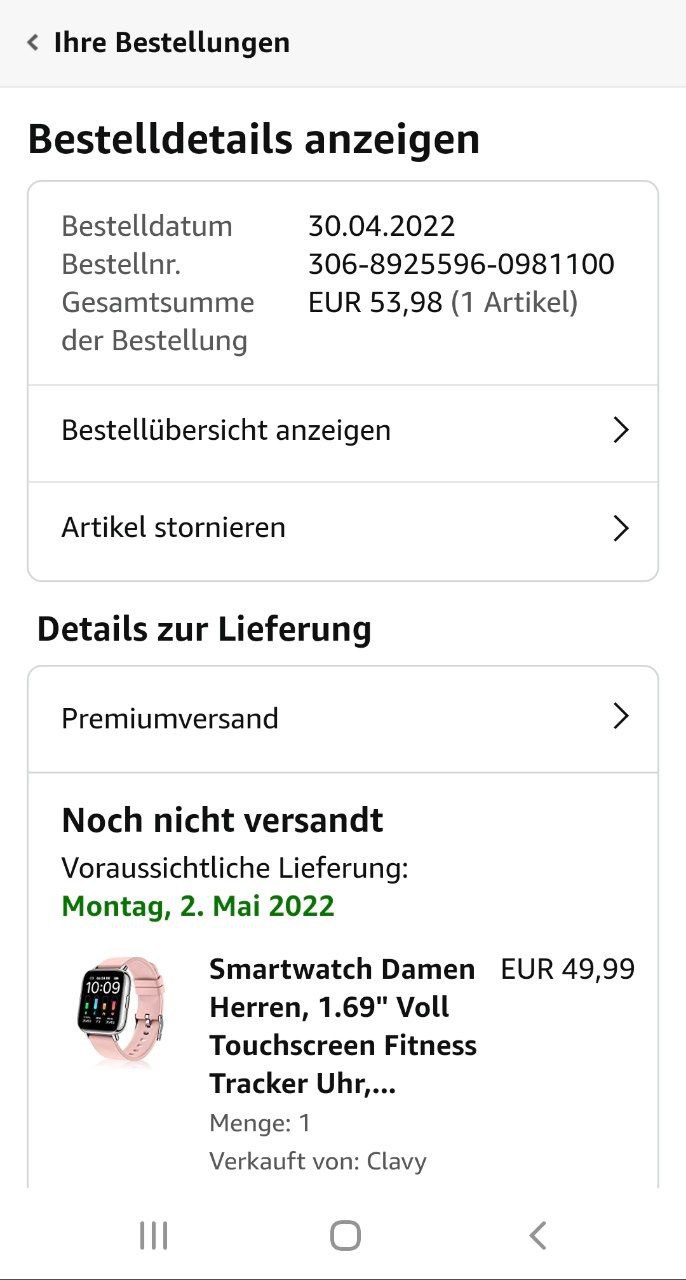686x1280 pixels.
Task: Open the Android recent apps button
Action: (x=153, y=1236)
